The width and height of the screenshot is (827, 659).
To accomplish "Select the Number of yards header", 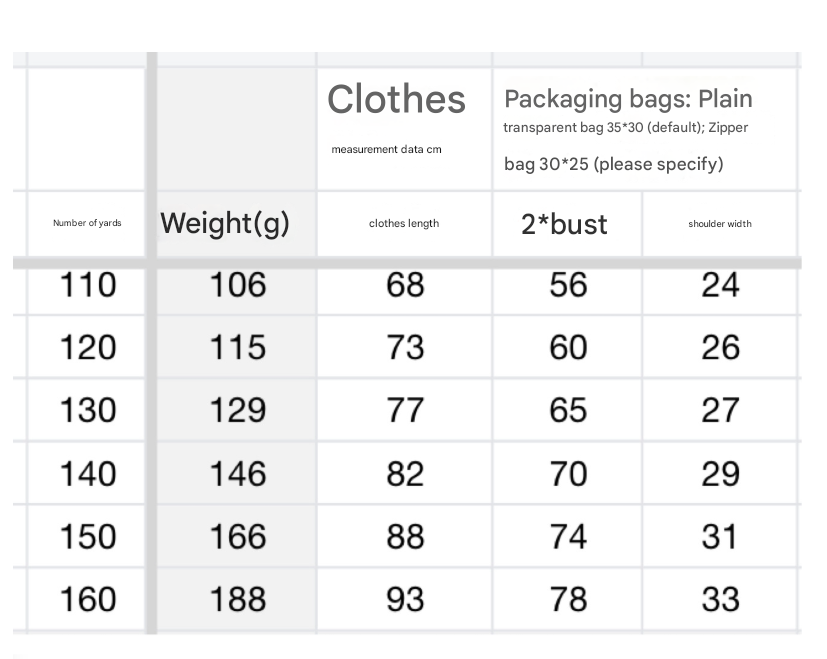I will tap(87, 223).
